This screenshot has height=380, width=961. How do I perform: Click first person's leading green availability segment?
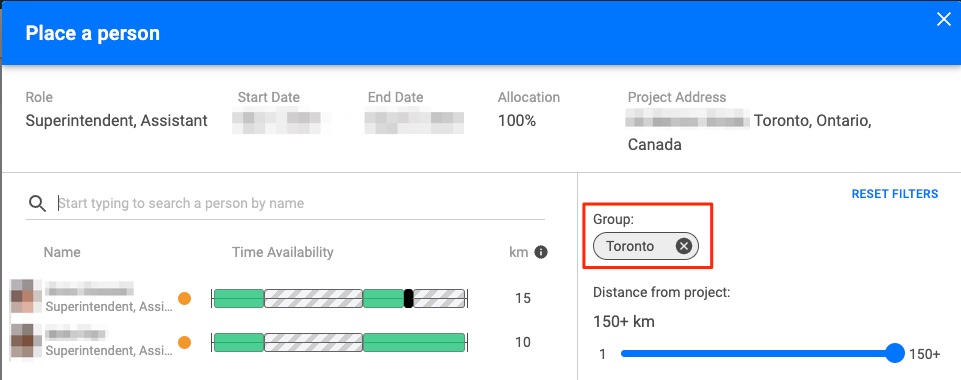pyautogui.click(x=238, y=298)
